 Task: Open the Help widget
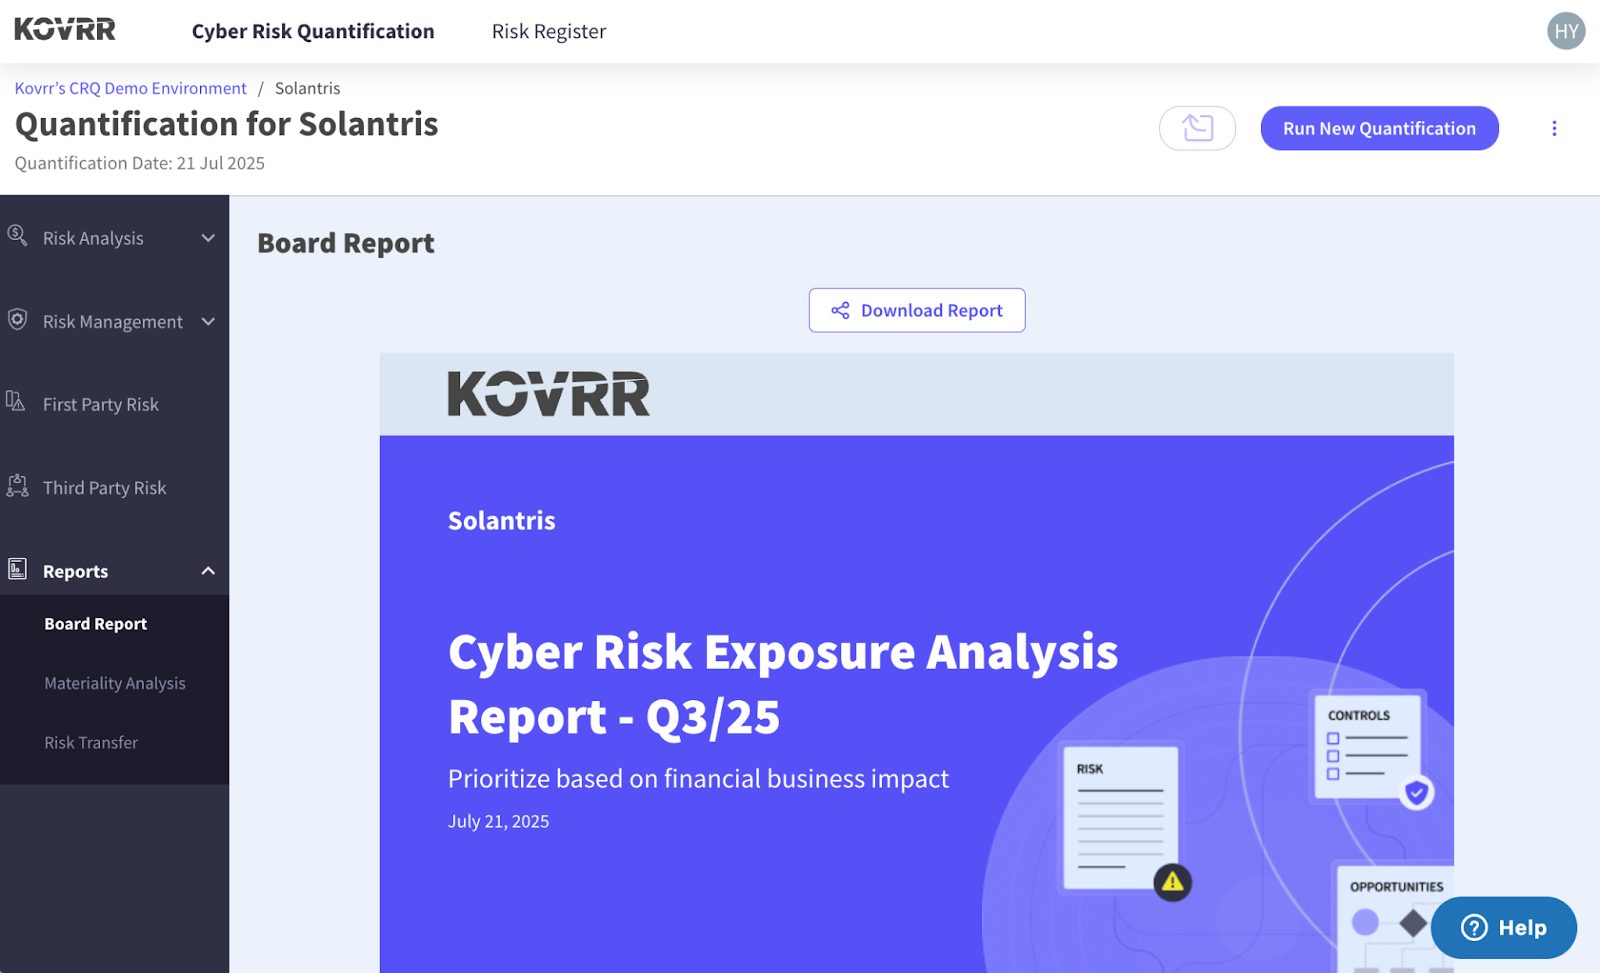(x=1504, y=928)
